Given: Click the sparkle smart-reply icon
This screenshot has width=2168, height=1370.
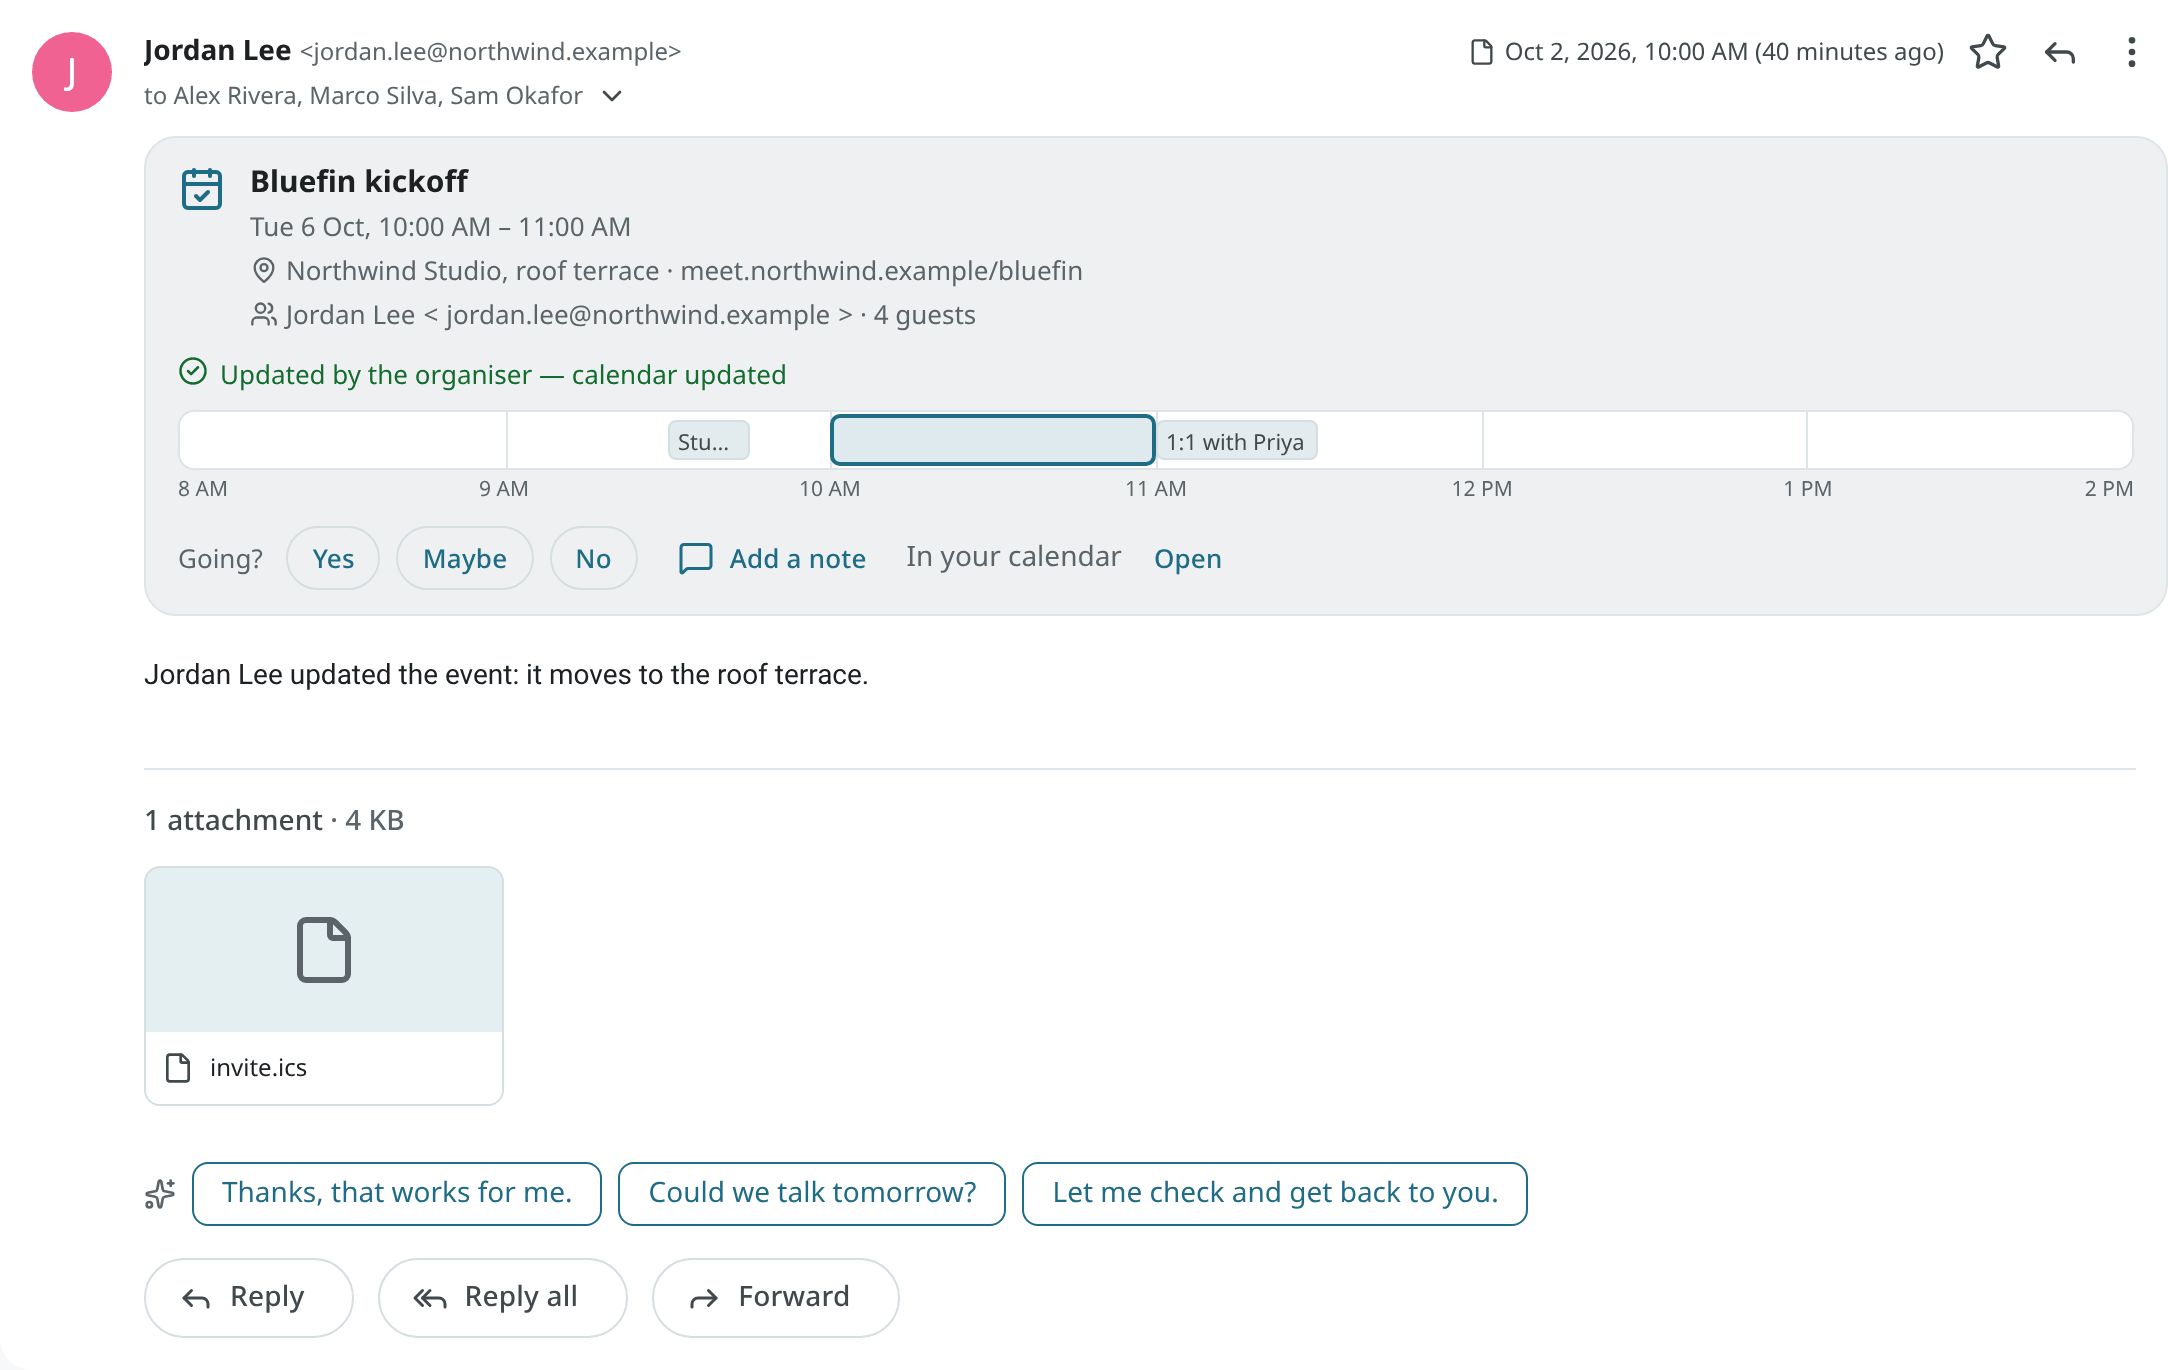Looking at the screenshot, I should point(160,1193).
